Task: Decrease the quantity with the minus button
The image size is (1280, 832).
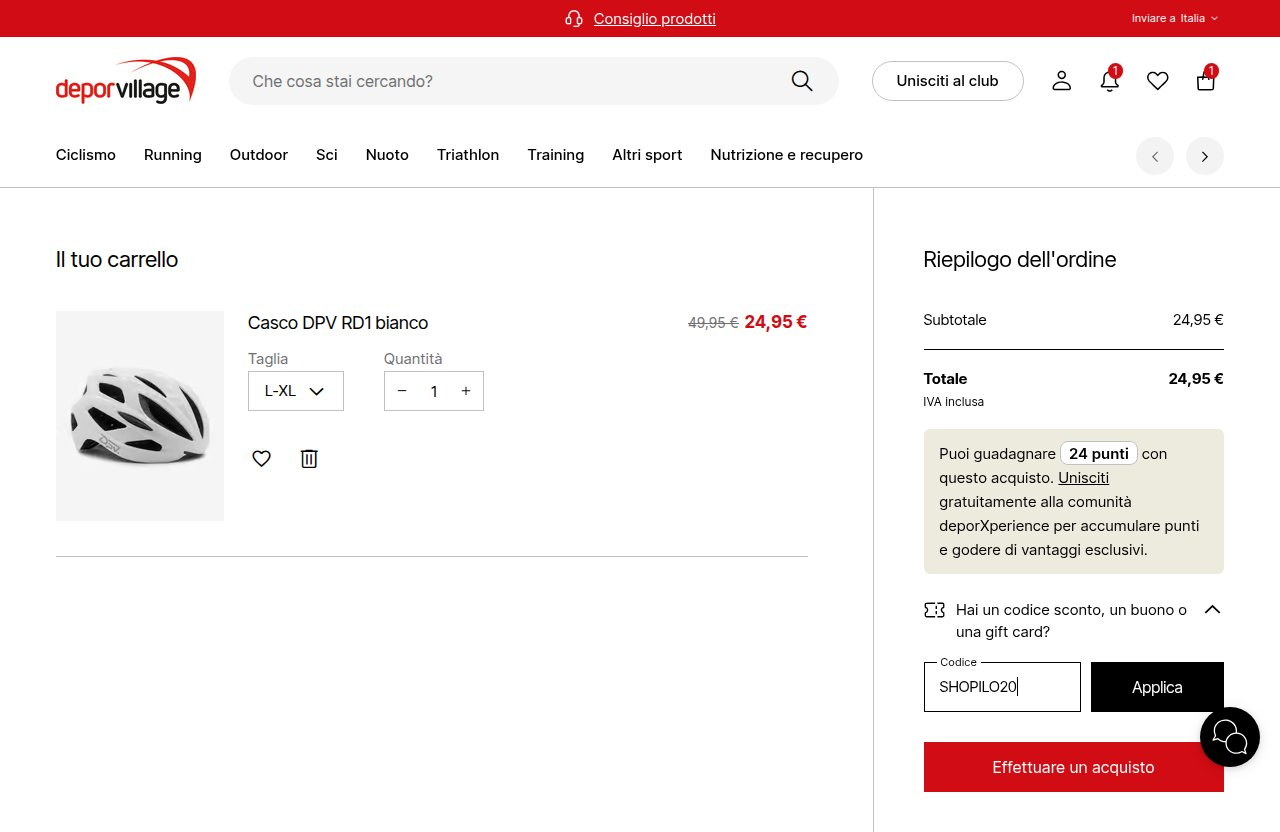Action: [x=402, y=391]
